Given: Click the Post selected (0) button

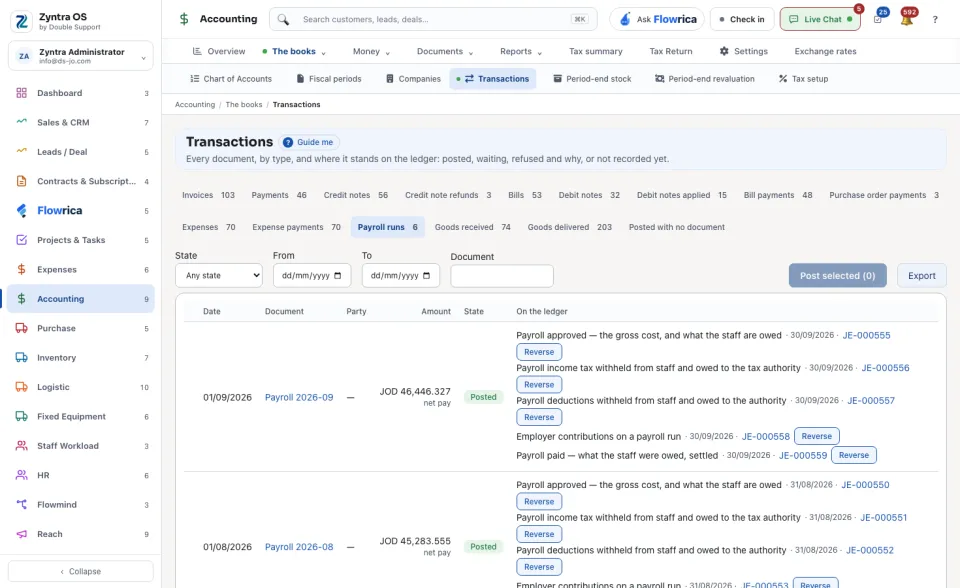Looking at the screenshot, I should coord(837,276).
